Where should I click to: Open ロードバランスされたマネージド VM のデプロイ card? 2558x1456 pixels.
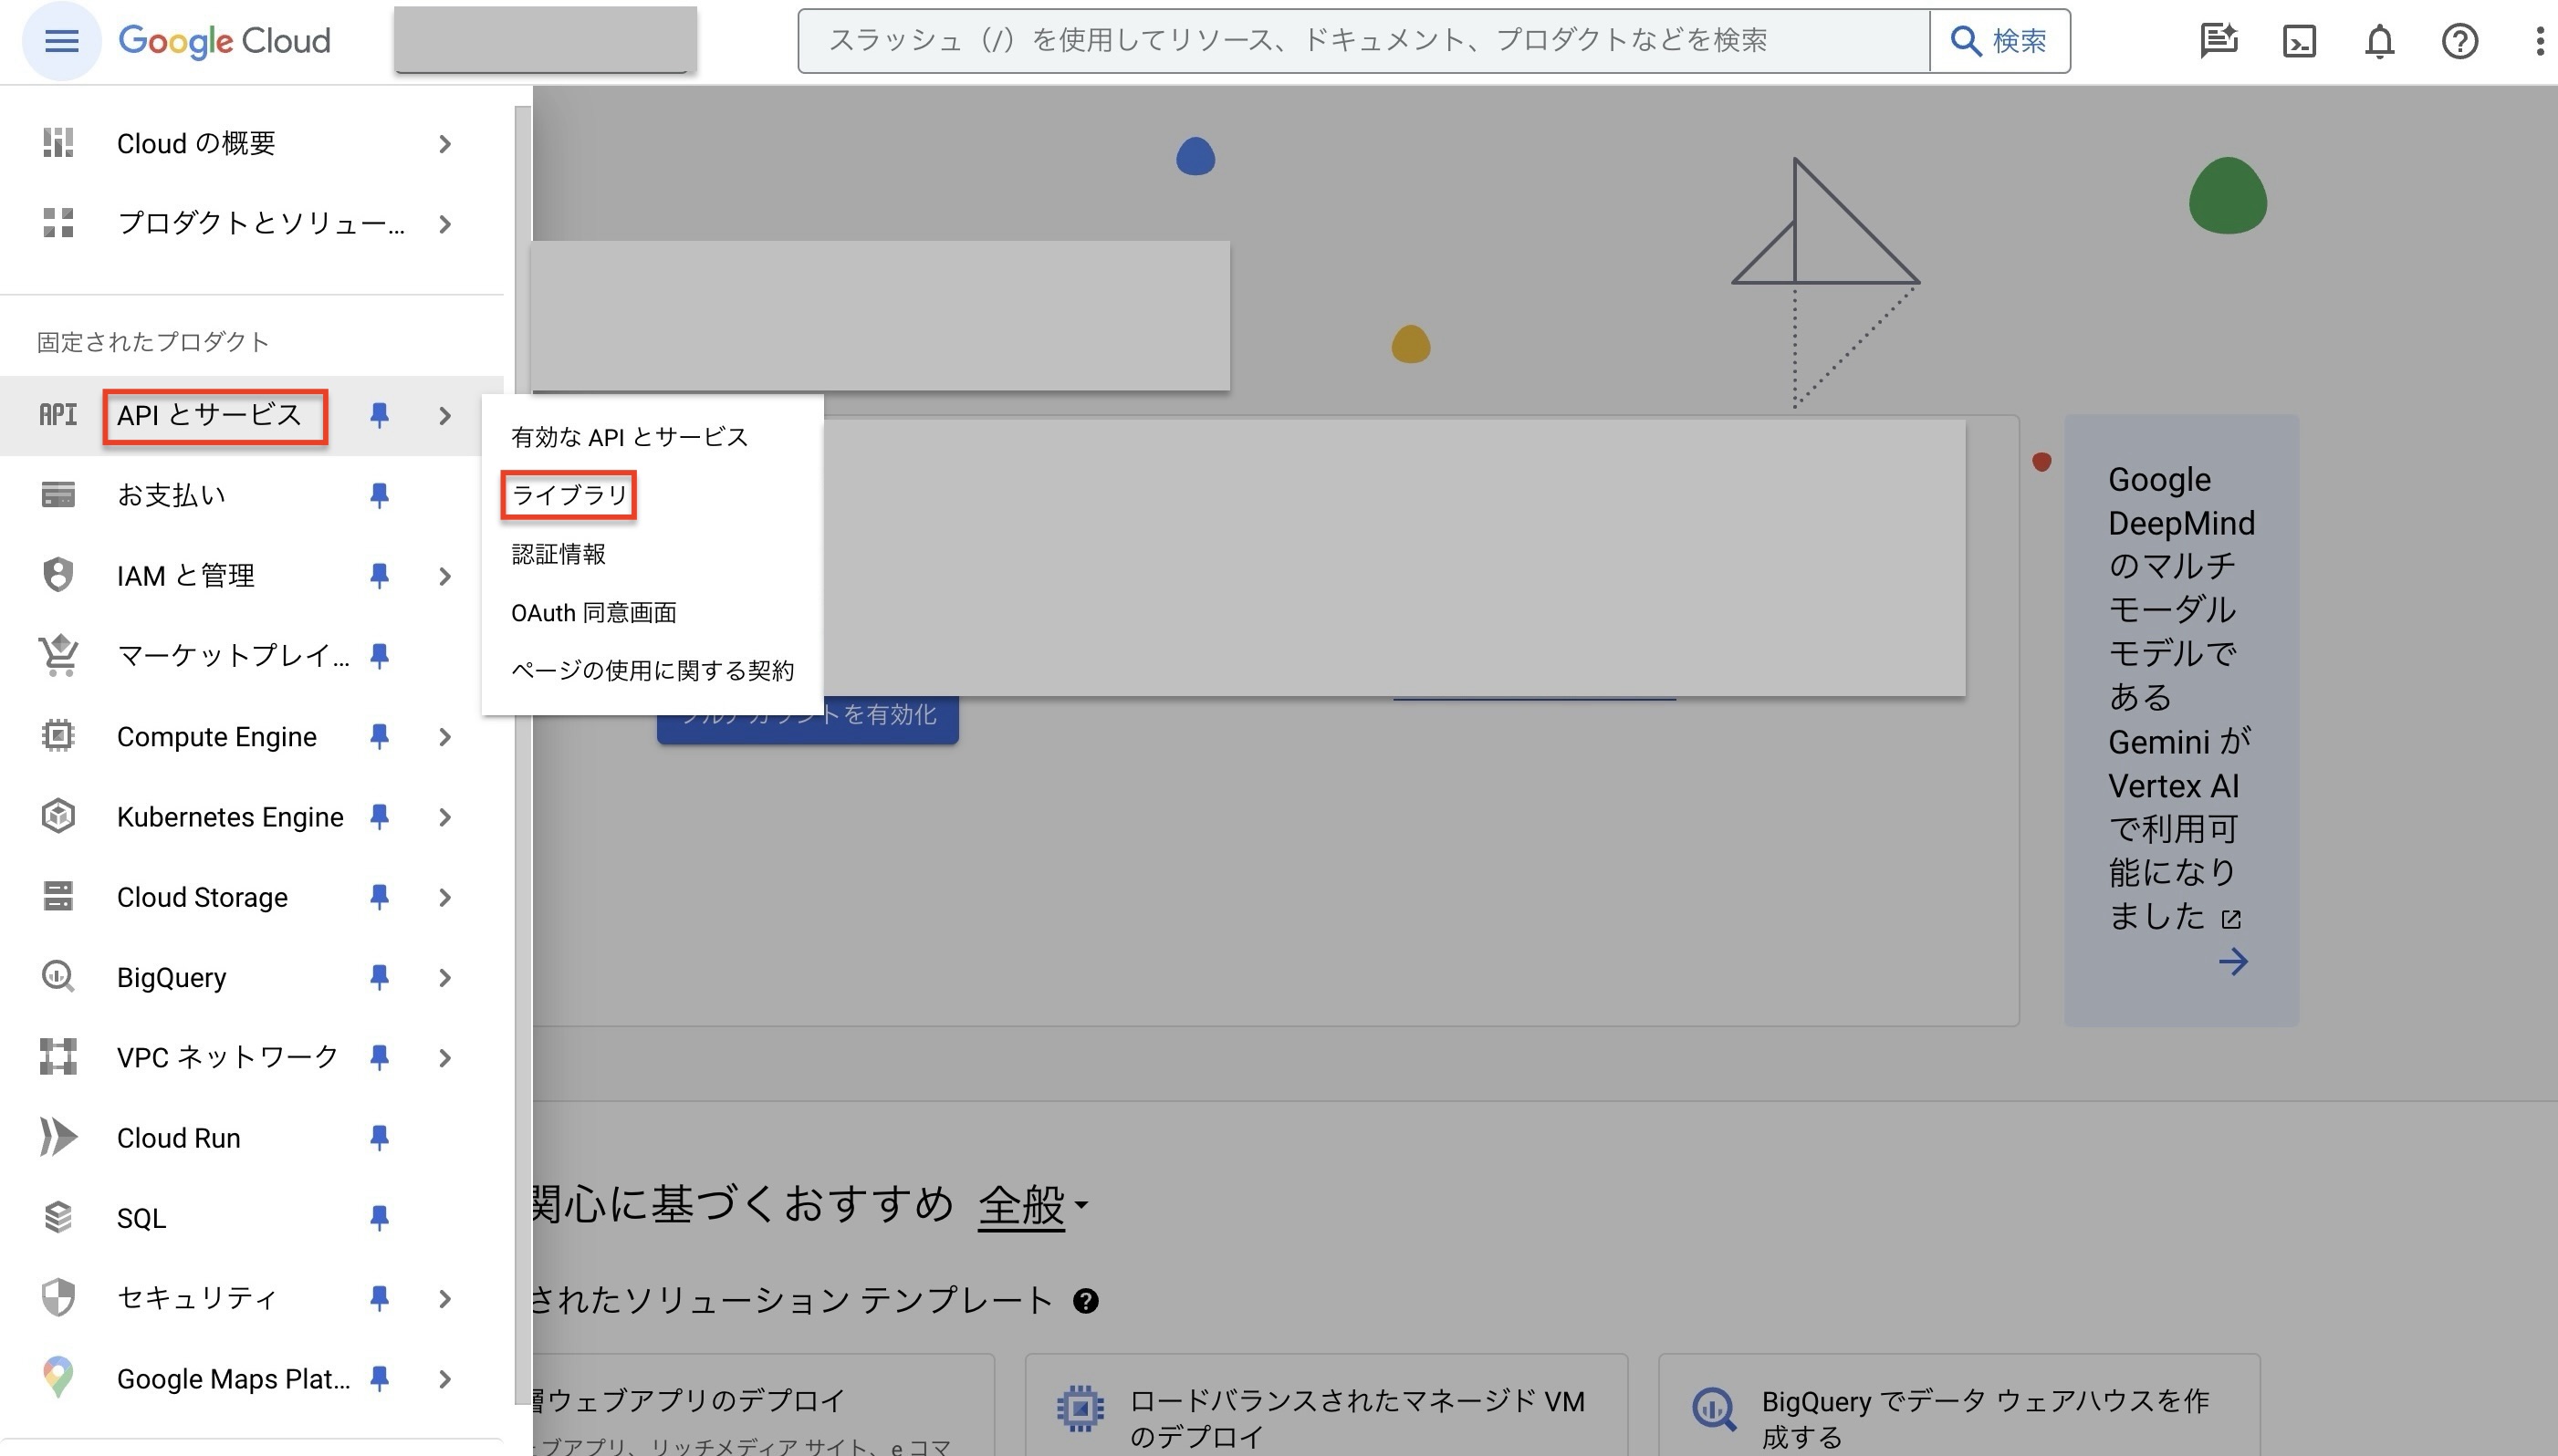click(x=1326, y=1405)
